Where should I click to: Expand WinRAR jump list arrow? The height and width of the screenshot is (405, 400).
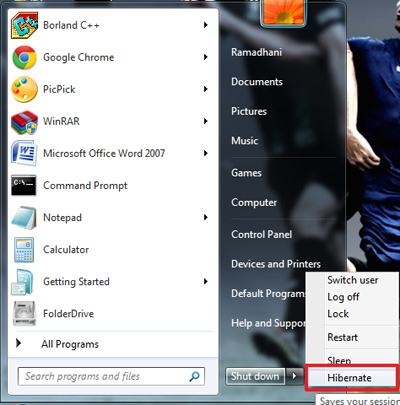pyautogui.click(x=206, y=121)
